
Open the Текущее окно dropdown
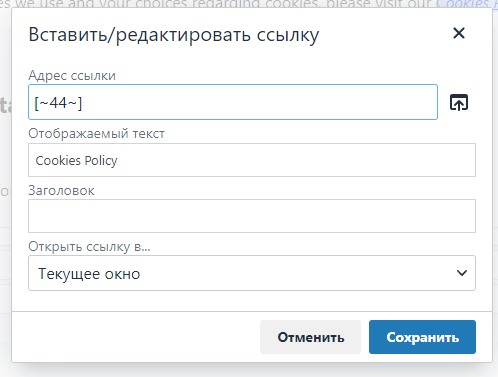point(252,273)
